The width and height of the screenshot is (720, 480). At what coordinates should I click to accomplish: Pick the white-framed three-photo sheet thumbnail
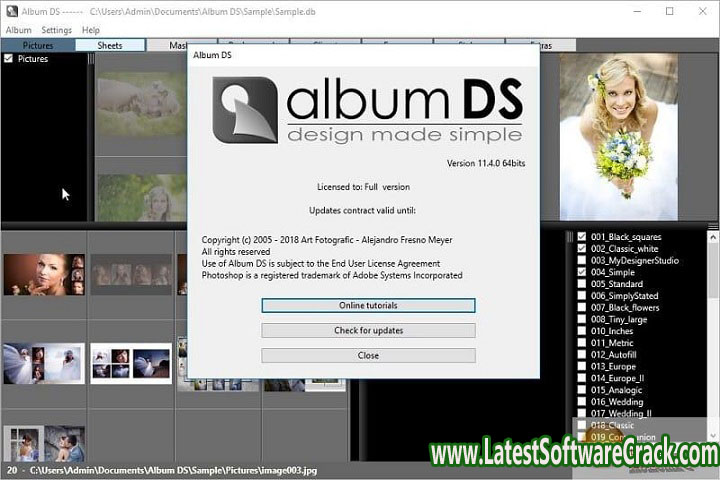point(130,363)
